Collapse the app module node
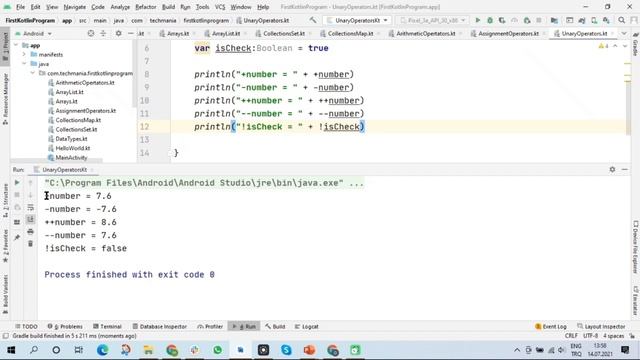Viewport: 640px width, 360px height. point(16,45)
